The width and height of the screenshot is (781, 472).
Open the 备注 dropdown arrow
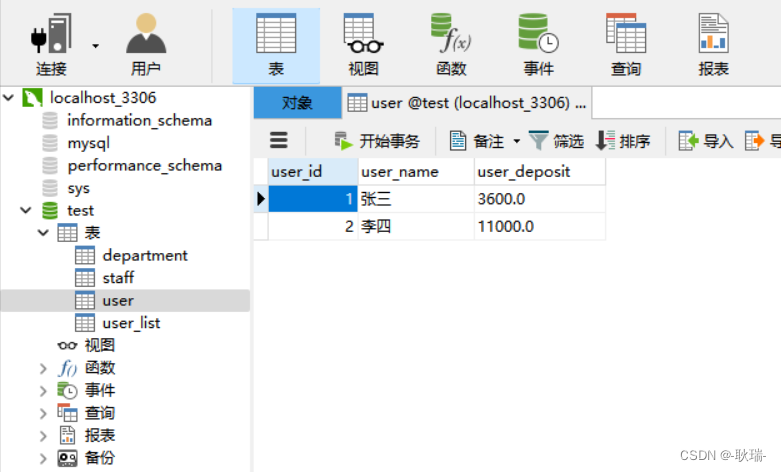click(x=517, y=141)
